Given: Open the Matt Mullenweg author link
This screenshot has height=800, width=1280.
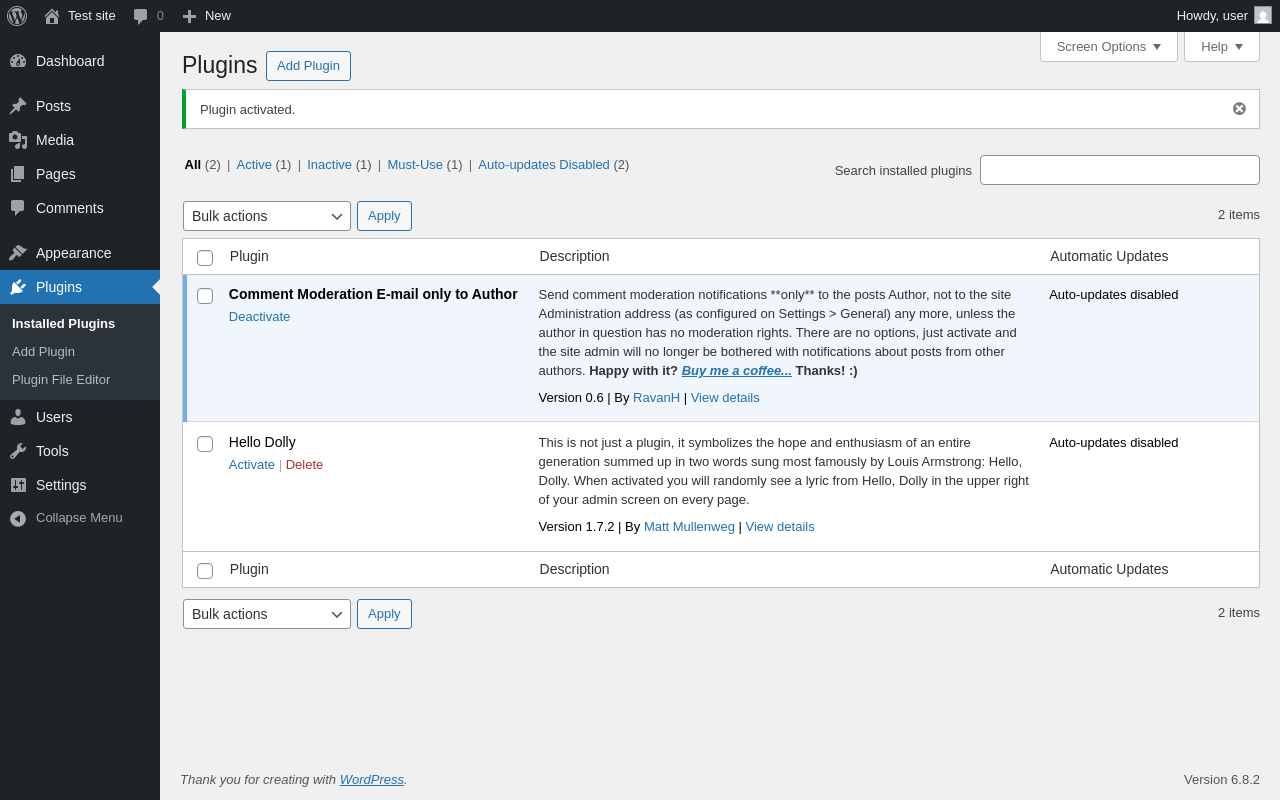Looking at the screenshot, I should coord(689,527).
